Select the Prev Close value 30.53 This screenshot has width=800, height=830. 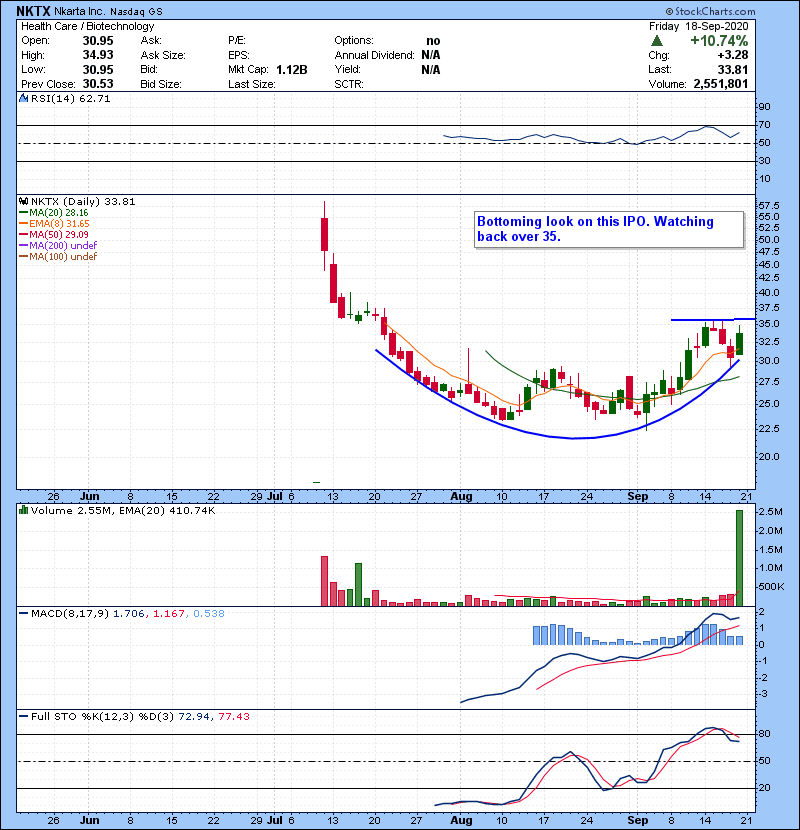point(98,84)
